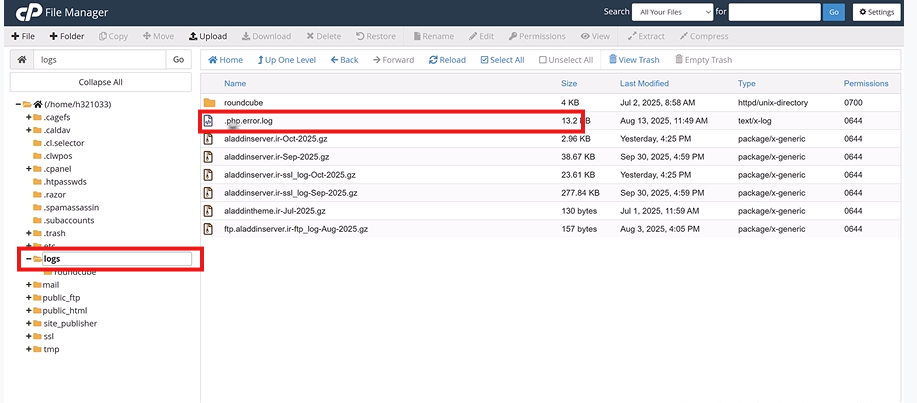Click the Edit toolbar button
The image size is (917, 403).
(x=481, y=36)
